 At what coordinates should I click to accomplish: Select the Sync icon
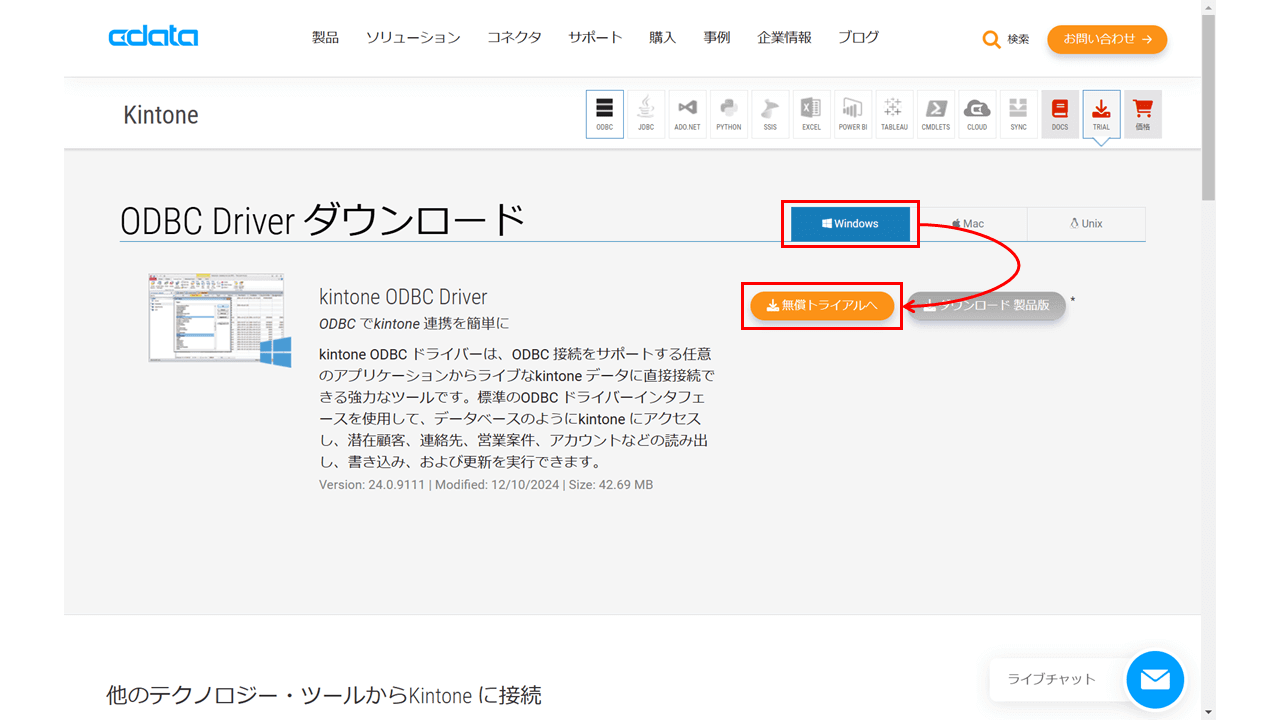1018,114
